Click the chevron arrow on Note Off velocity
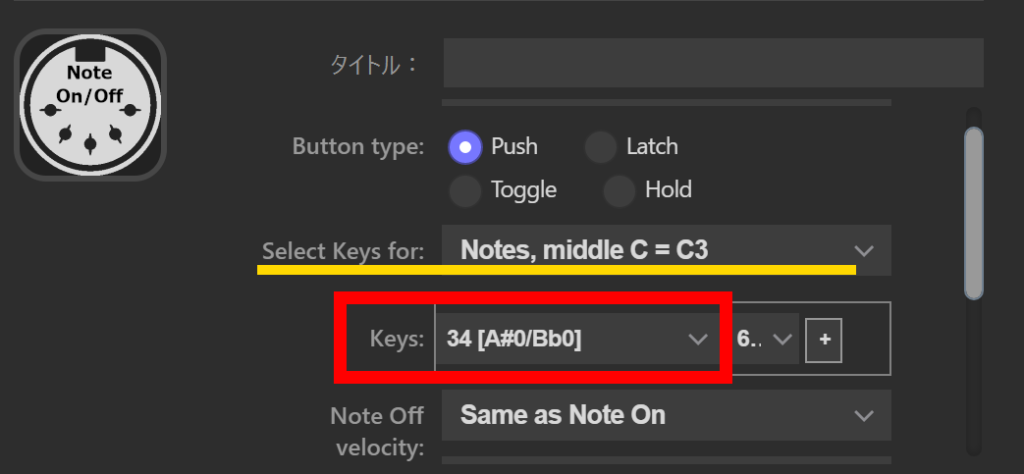Screen dimensions: 1024x474 coord(863,415)
